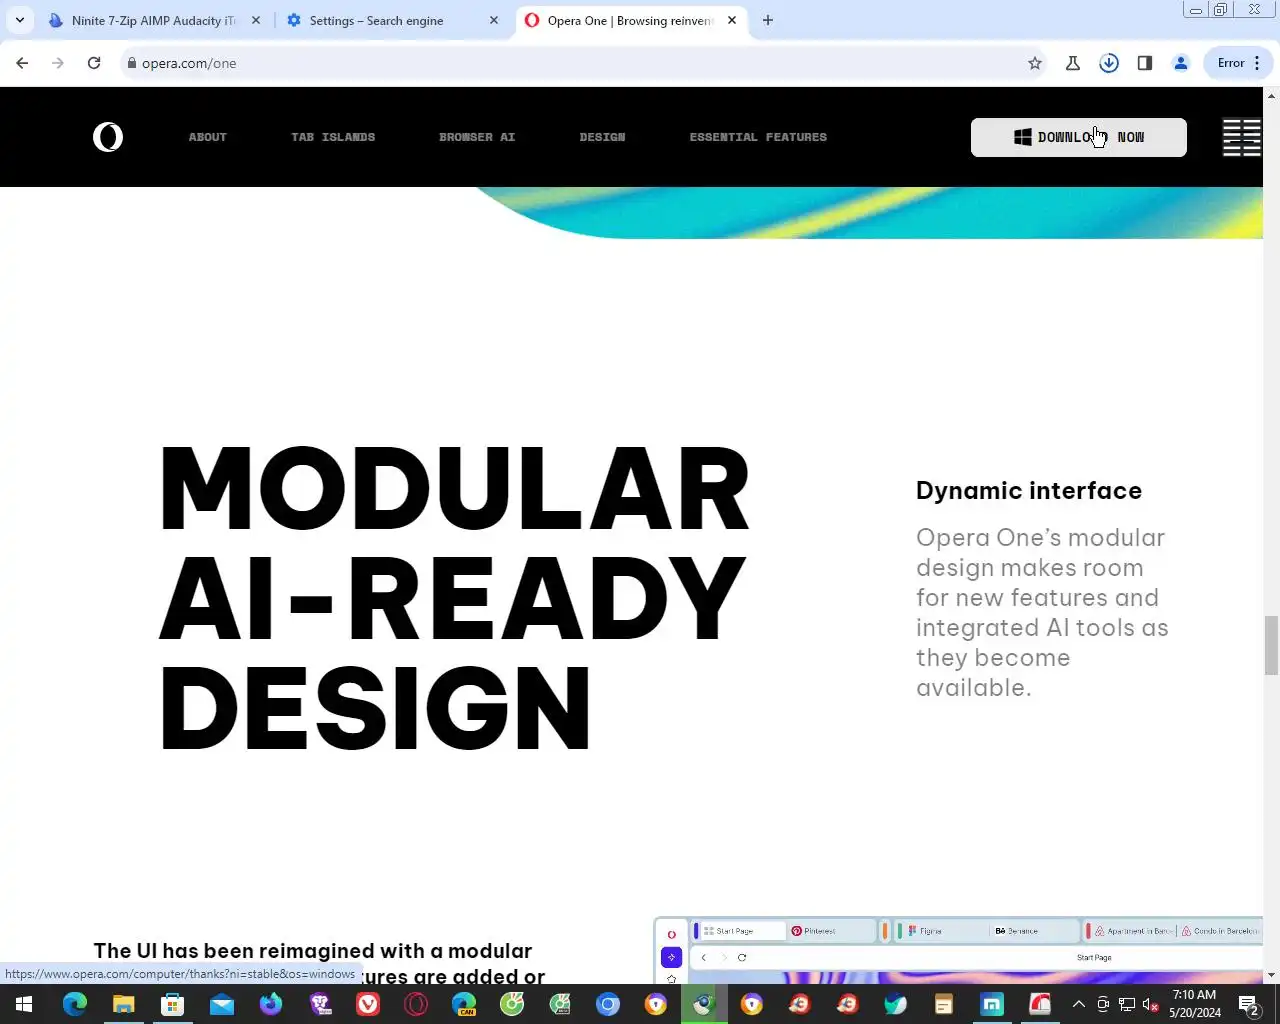Open the Chrome three-dot menu
Image resolution: width=1280 pixels, height=1024 pixels.
[1257, 63]
